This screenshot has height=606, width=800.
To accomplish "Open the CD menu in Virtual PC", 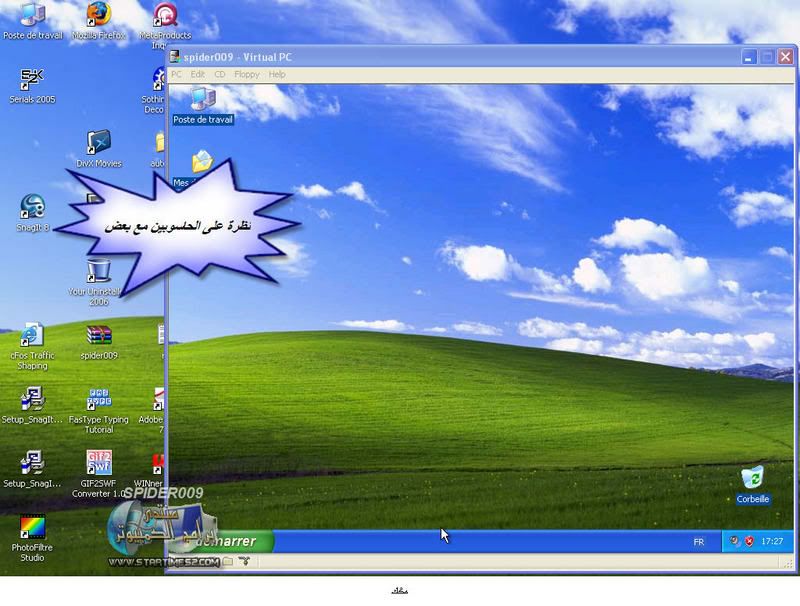I will pyautogui.click(x=219, y=74).
